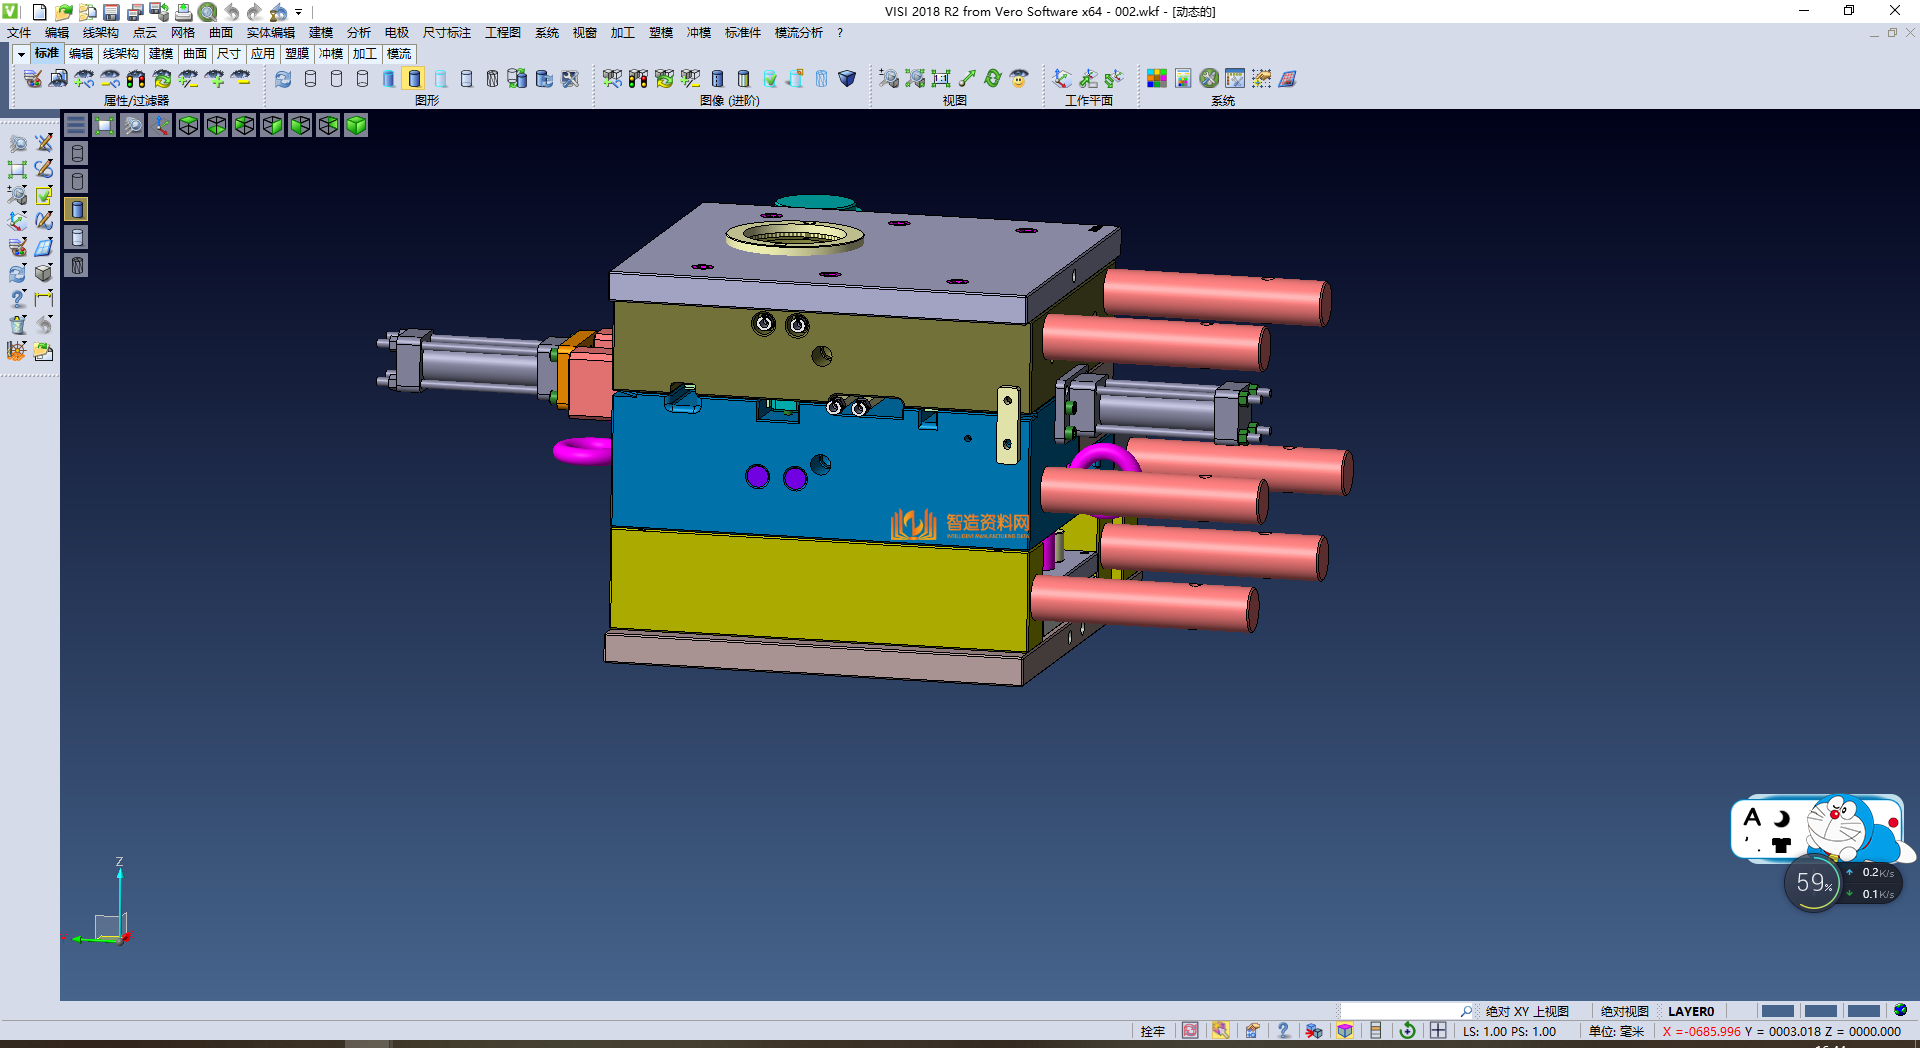
Task: Toggle the active shading button in left viewport strip
Action: click(x=77, y=209)
